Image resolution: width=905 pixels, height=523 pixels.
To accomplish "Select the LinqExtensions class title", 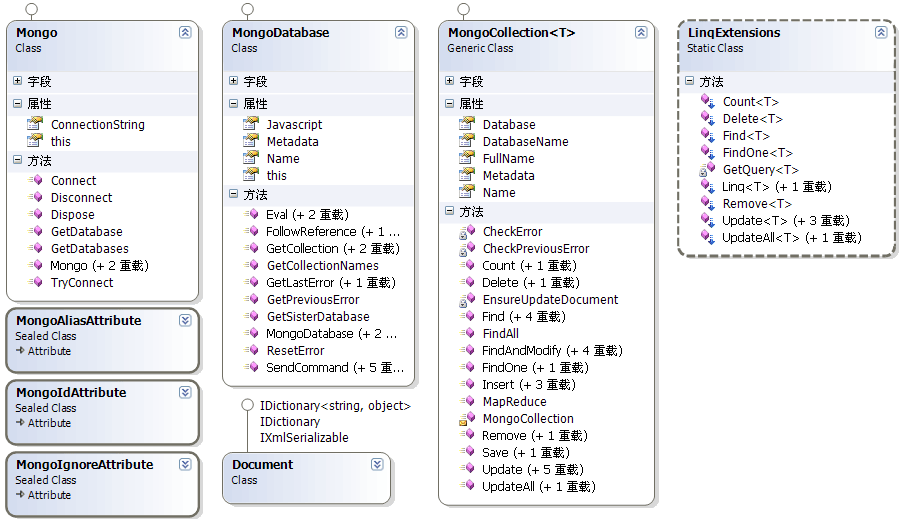I will 734,32.
